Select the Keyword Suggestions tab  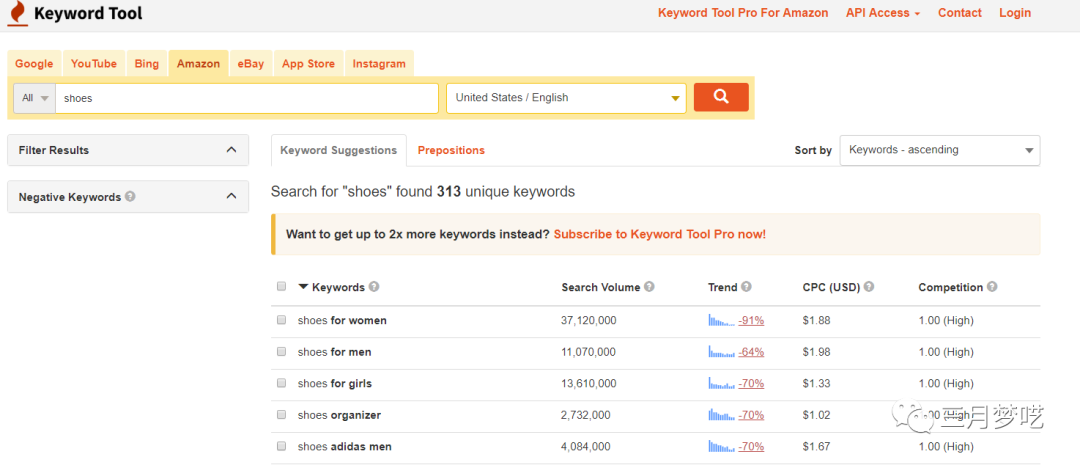339,150
